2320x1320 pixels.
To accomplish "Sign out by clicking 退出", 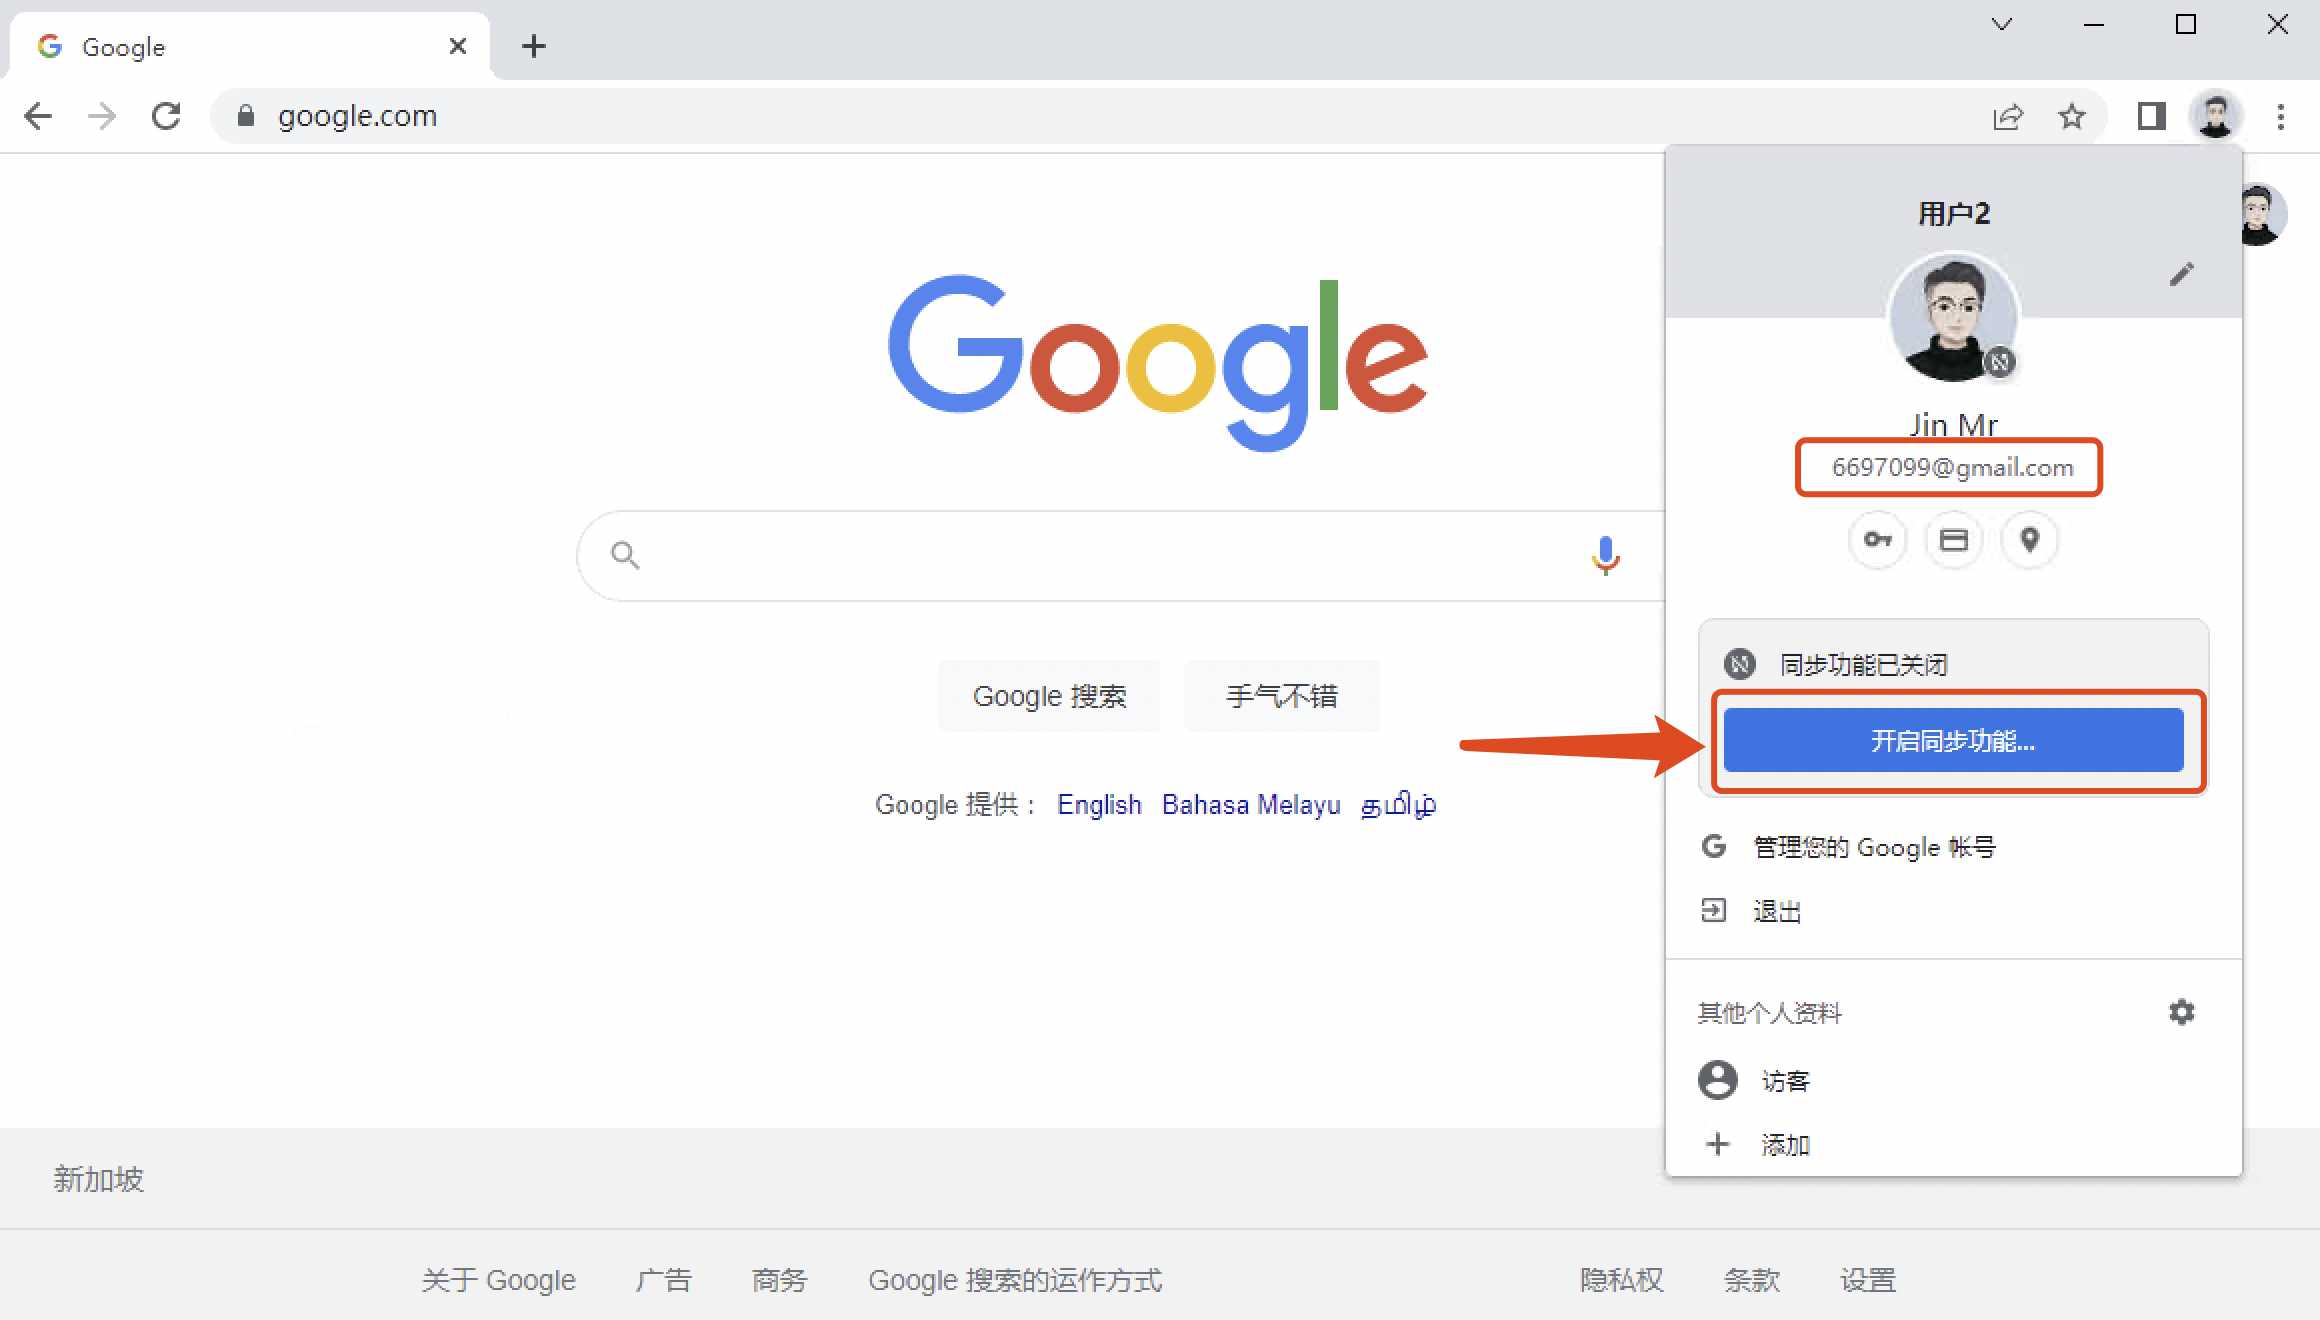I will (x=1954, y=911).
